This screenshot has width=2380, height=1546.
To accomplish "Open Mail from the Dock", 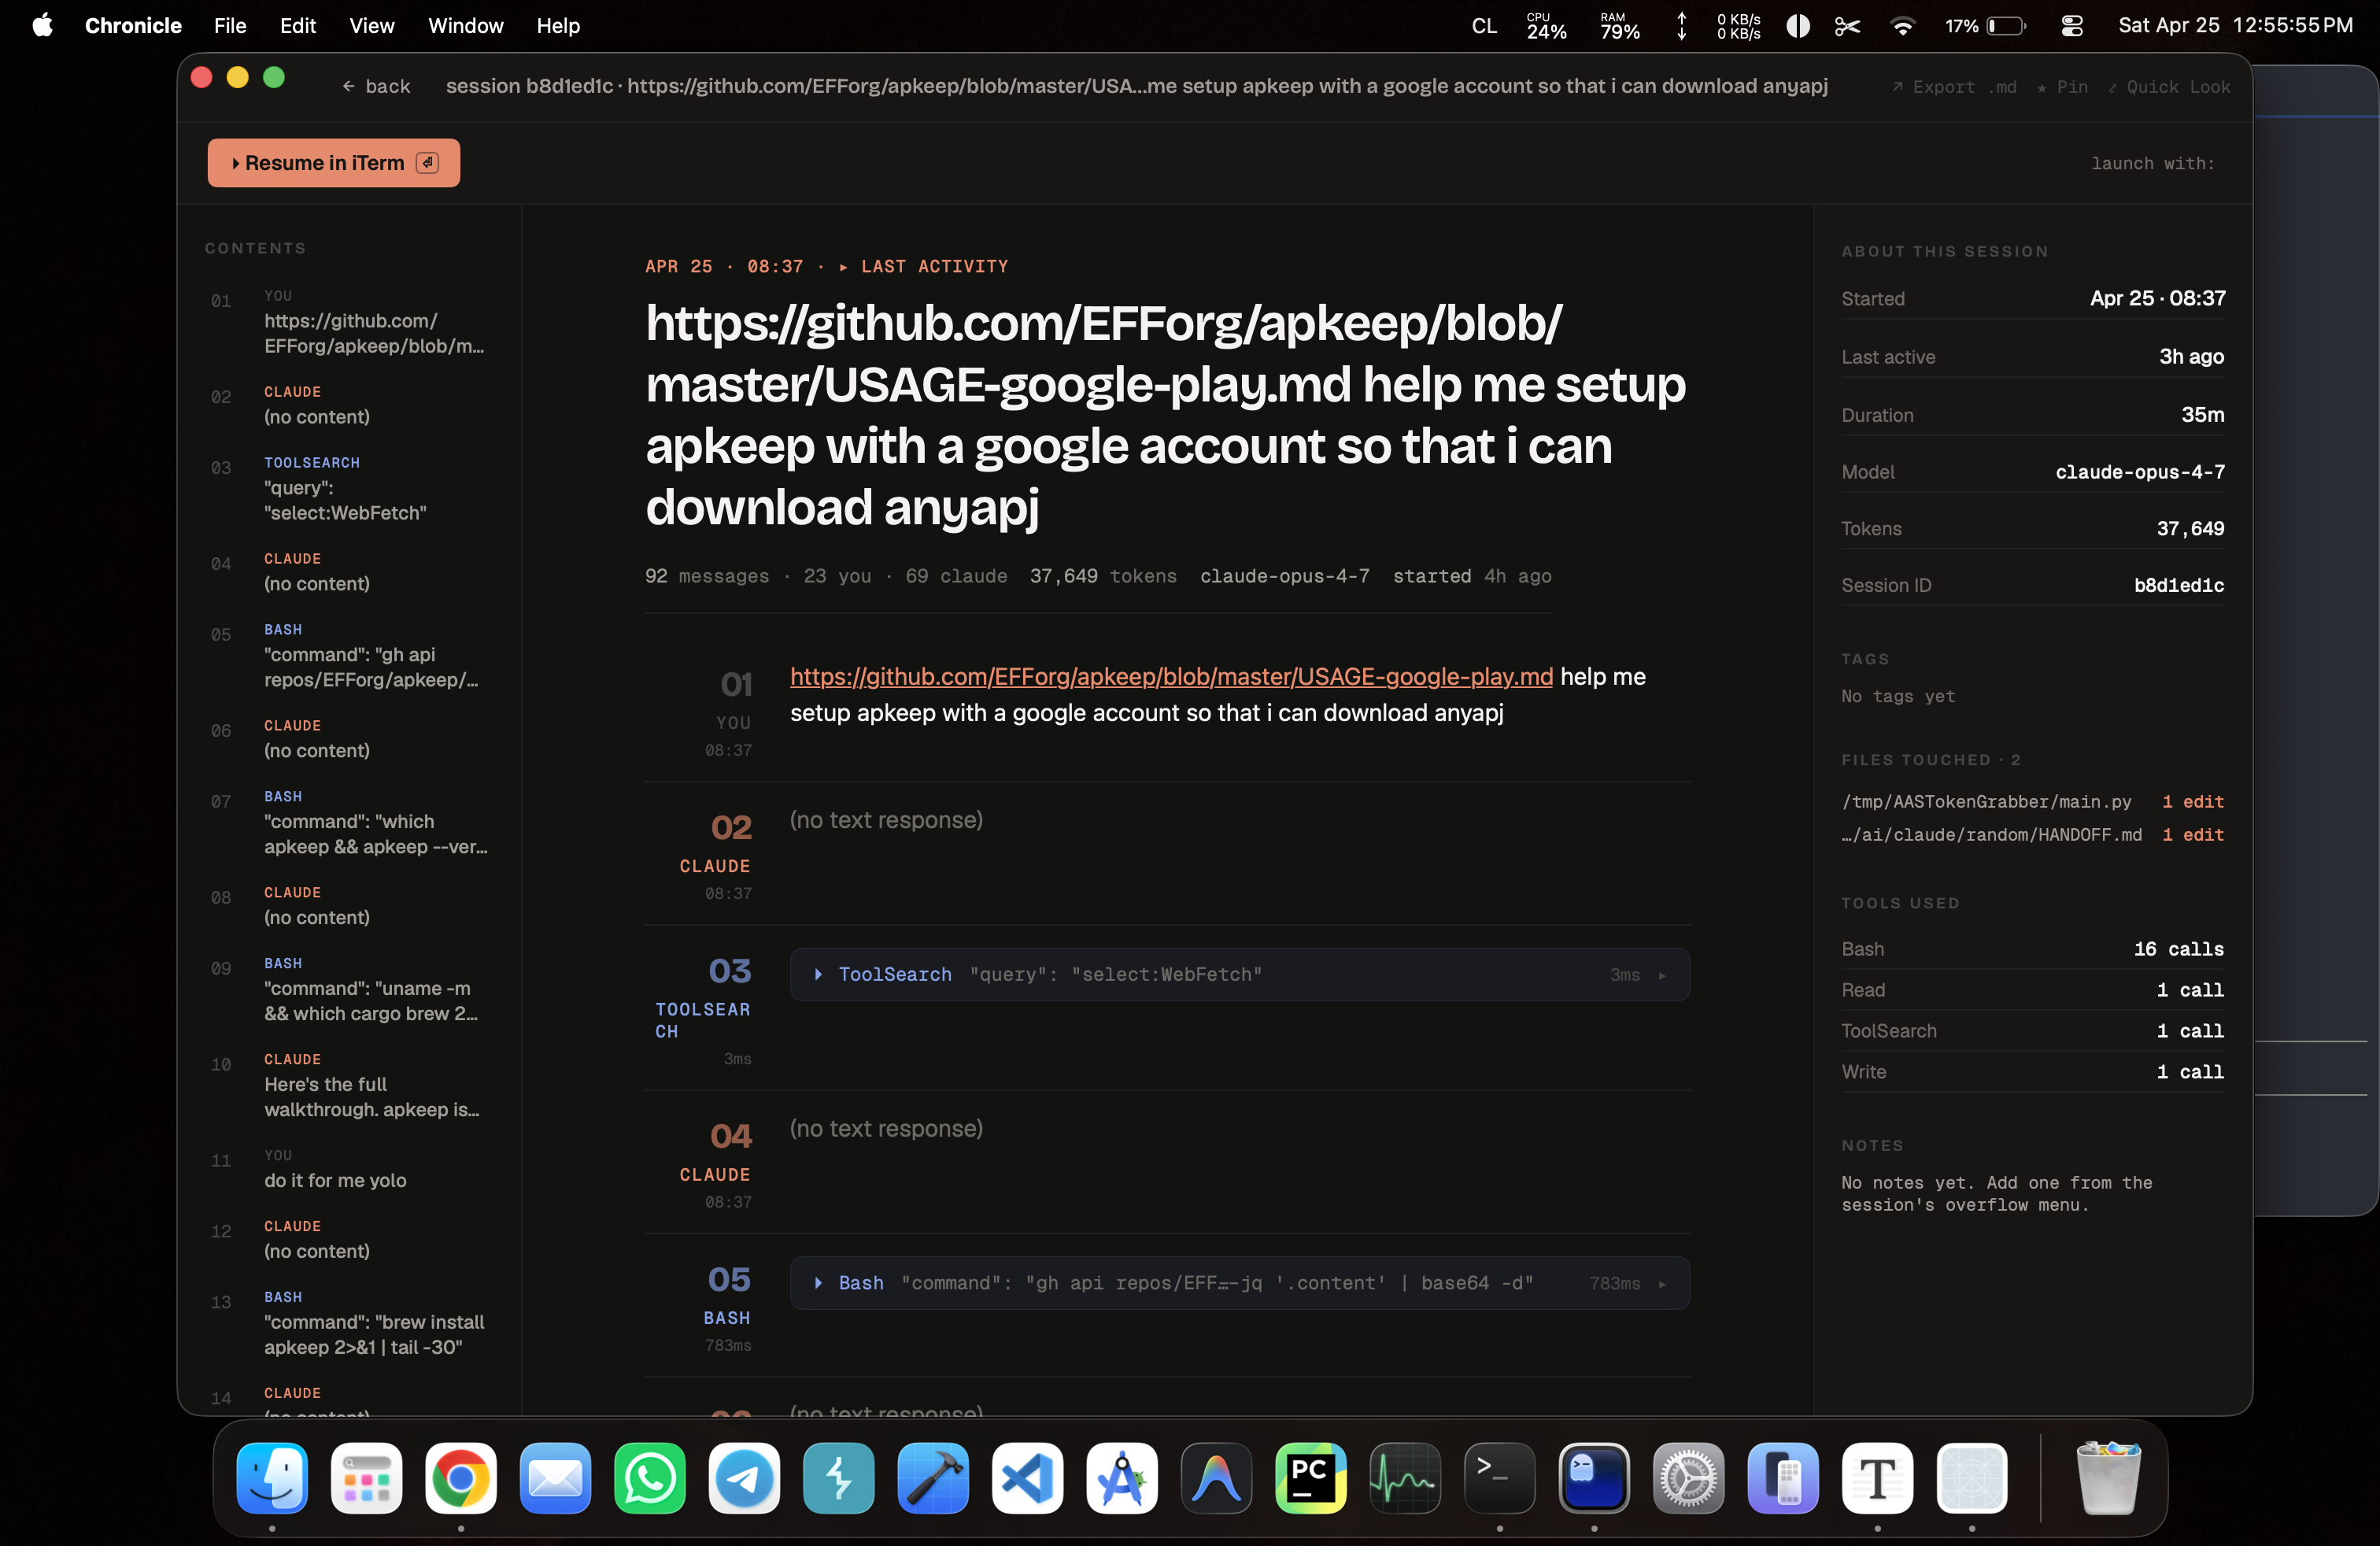I will [x=555, y=1478].
